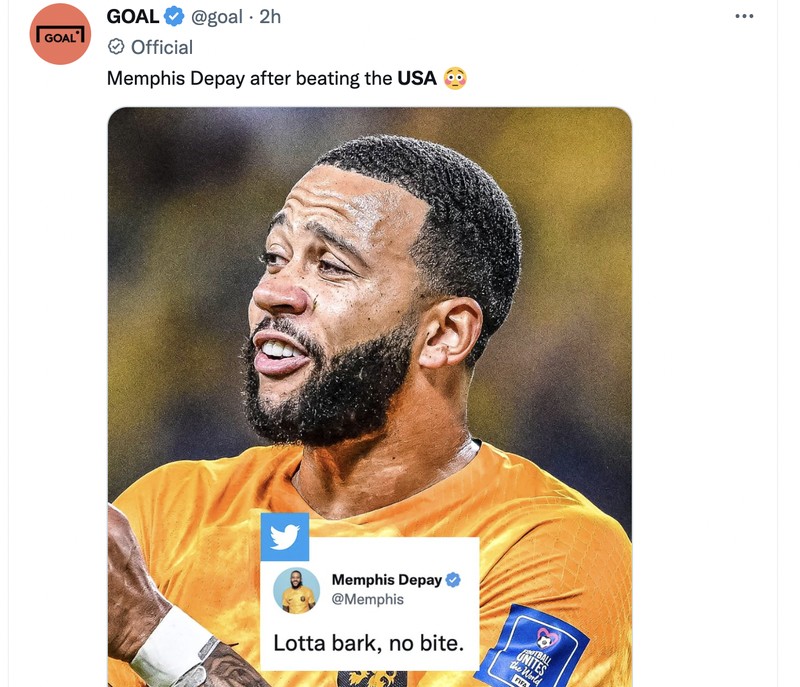
Task: Click the @Memphis handle in the embedded tweet
Action: point(368,599)
